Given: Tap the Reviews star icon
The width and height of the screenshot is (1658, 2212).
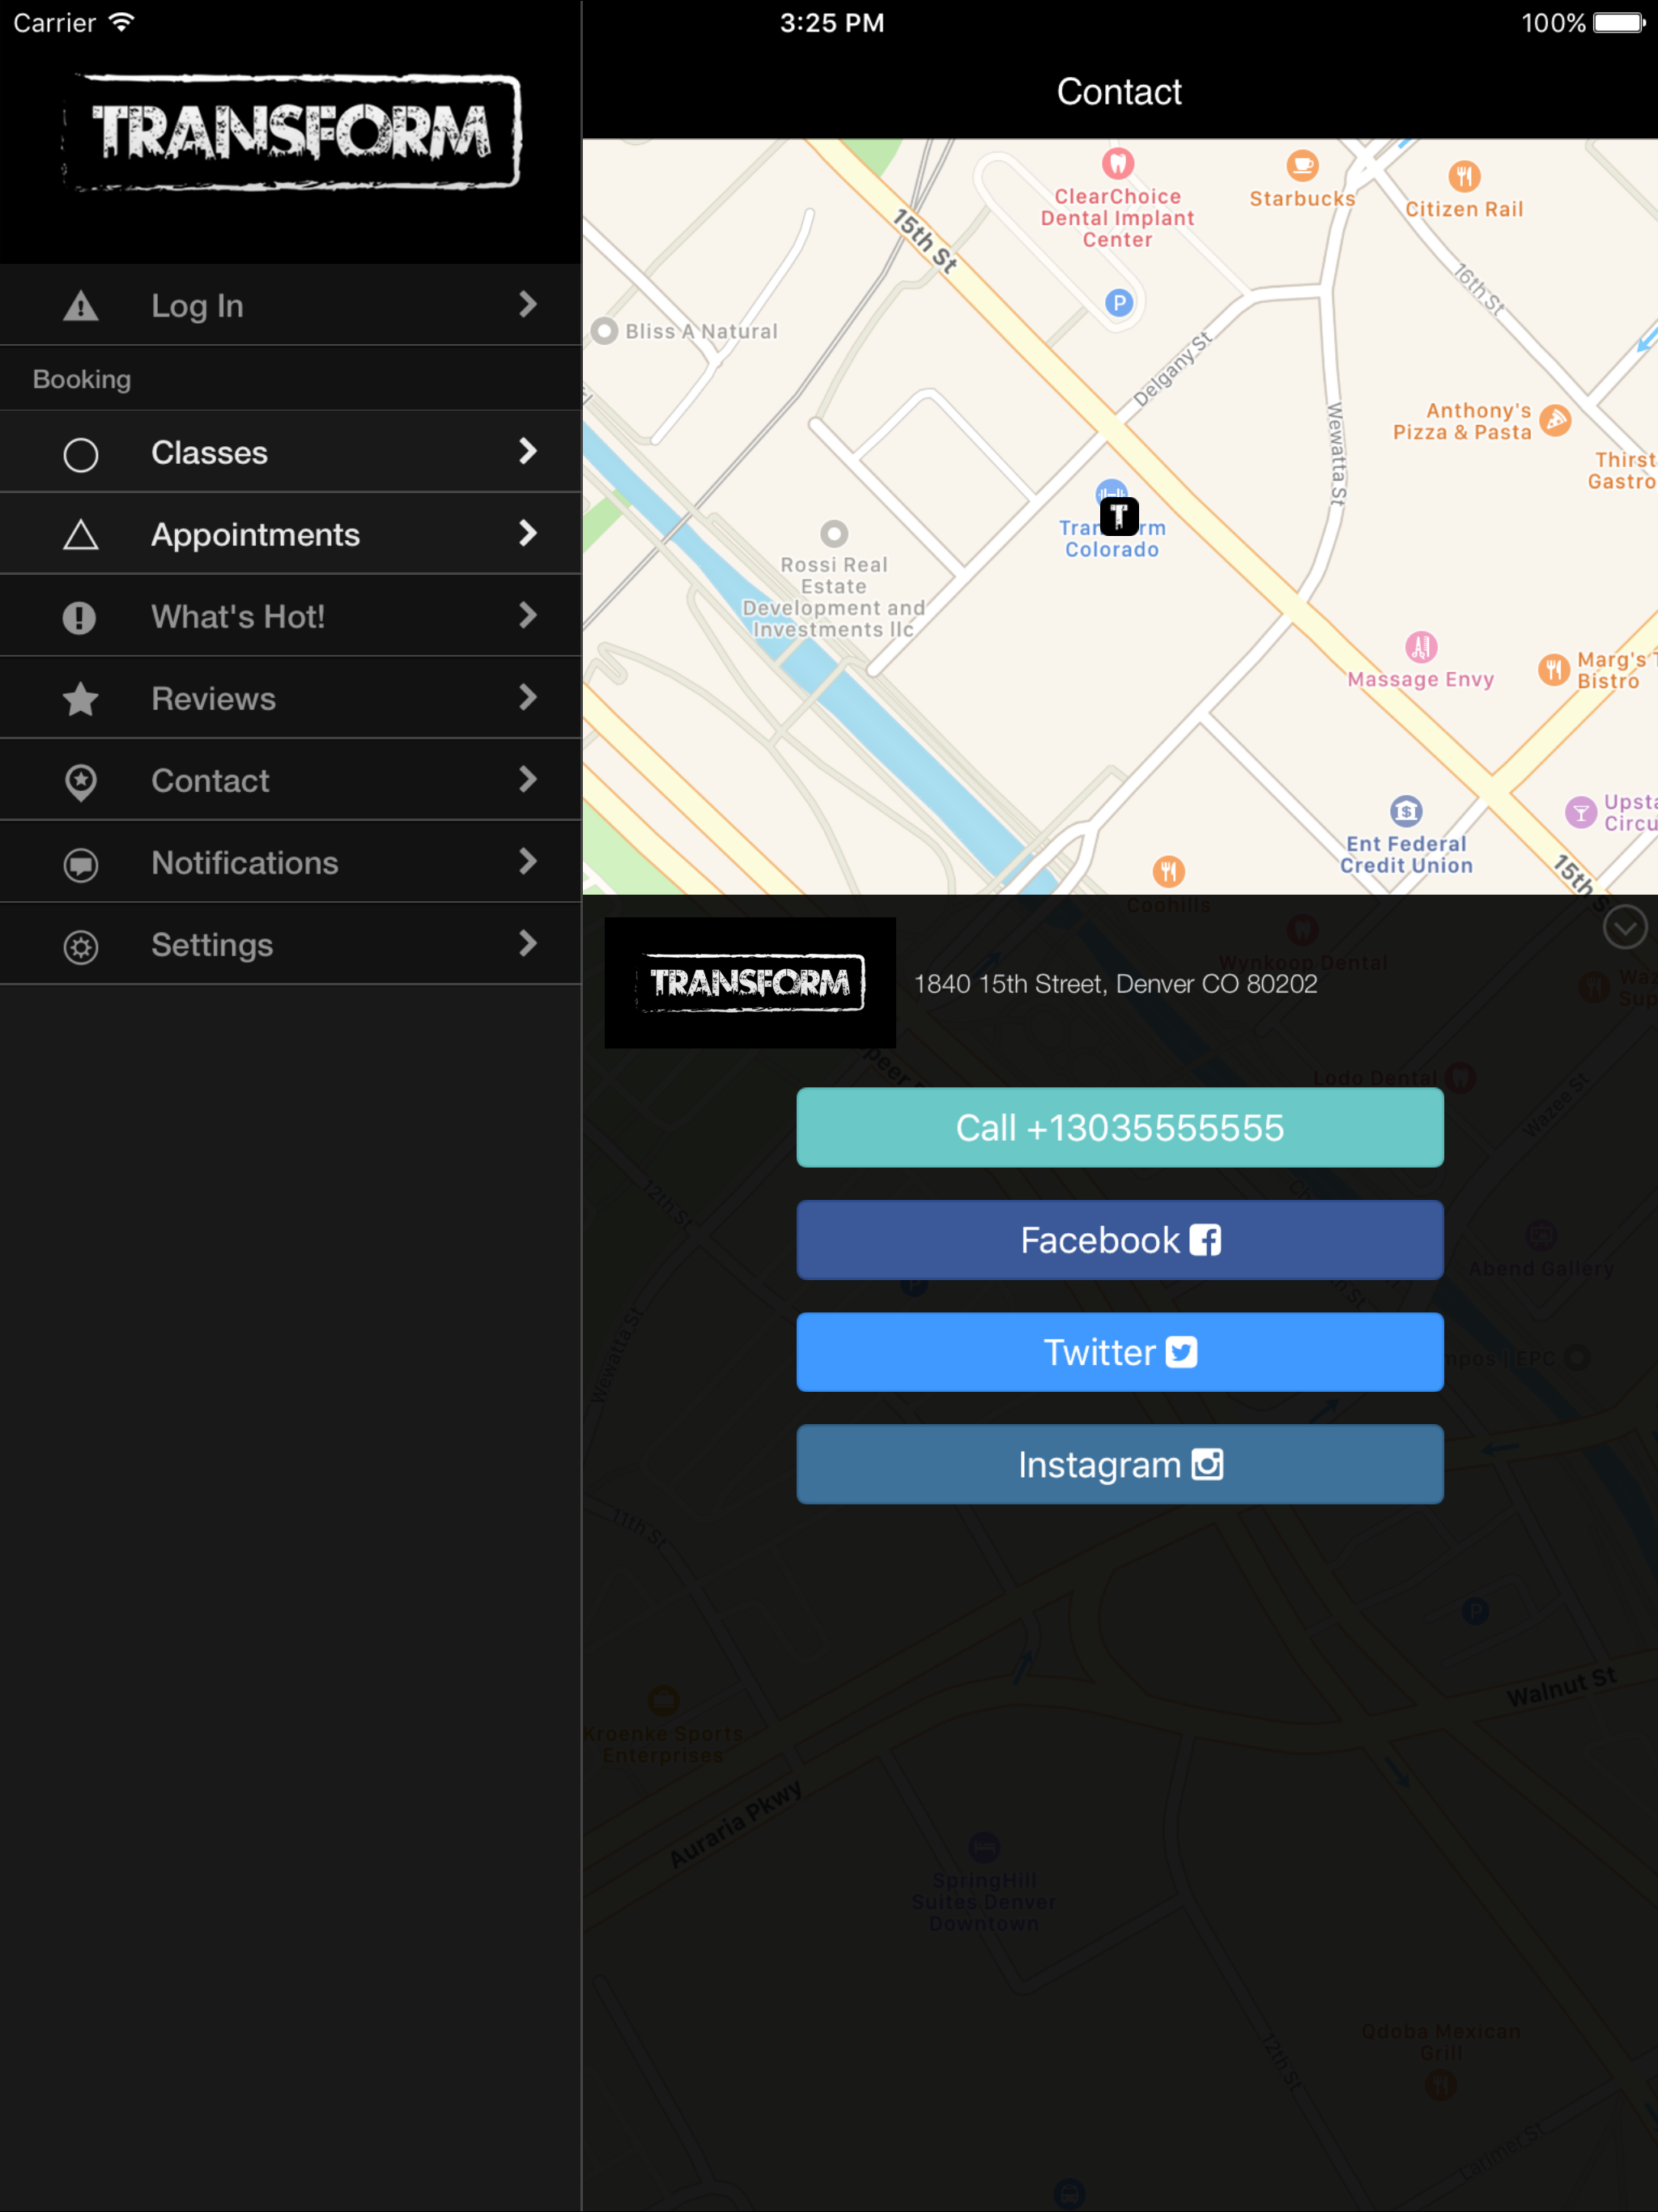Looking at the screenshot, I should click(x=81, y=699).
